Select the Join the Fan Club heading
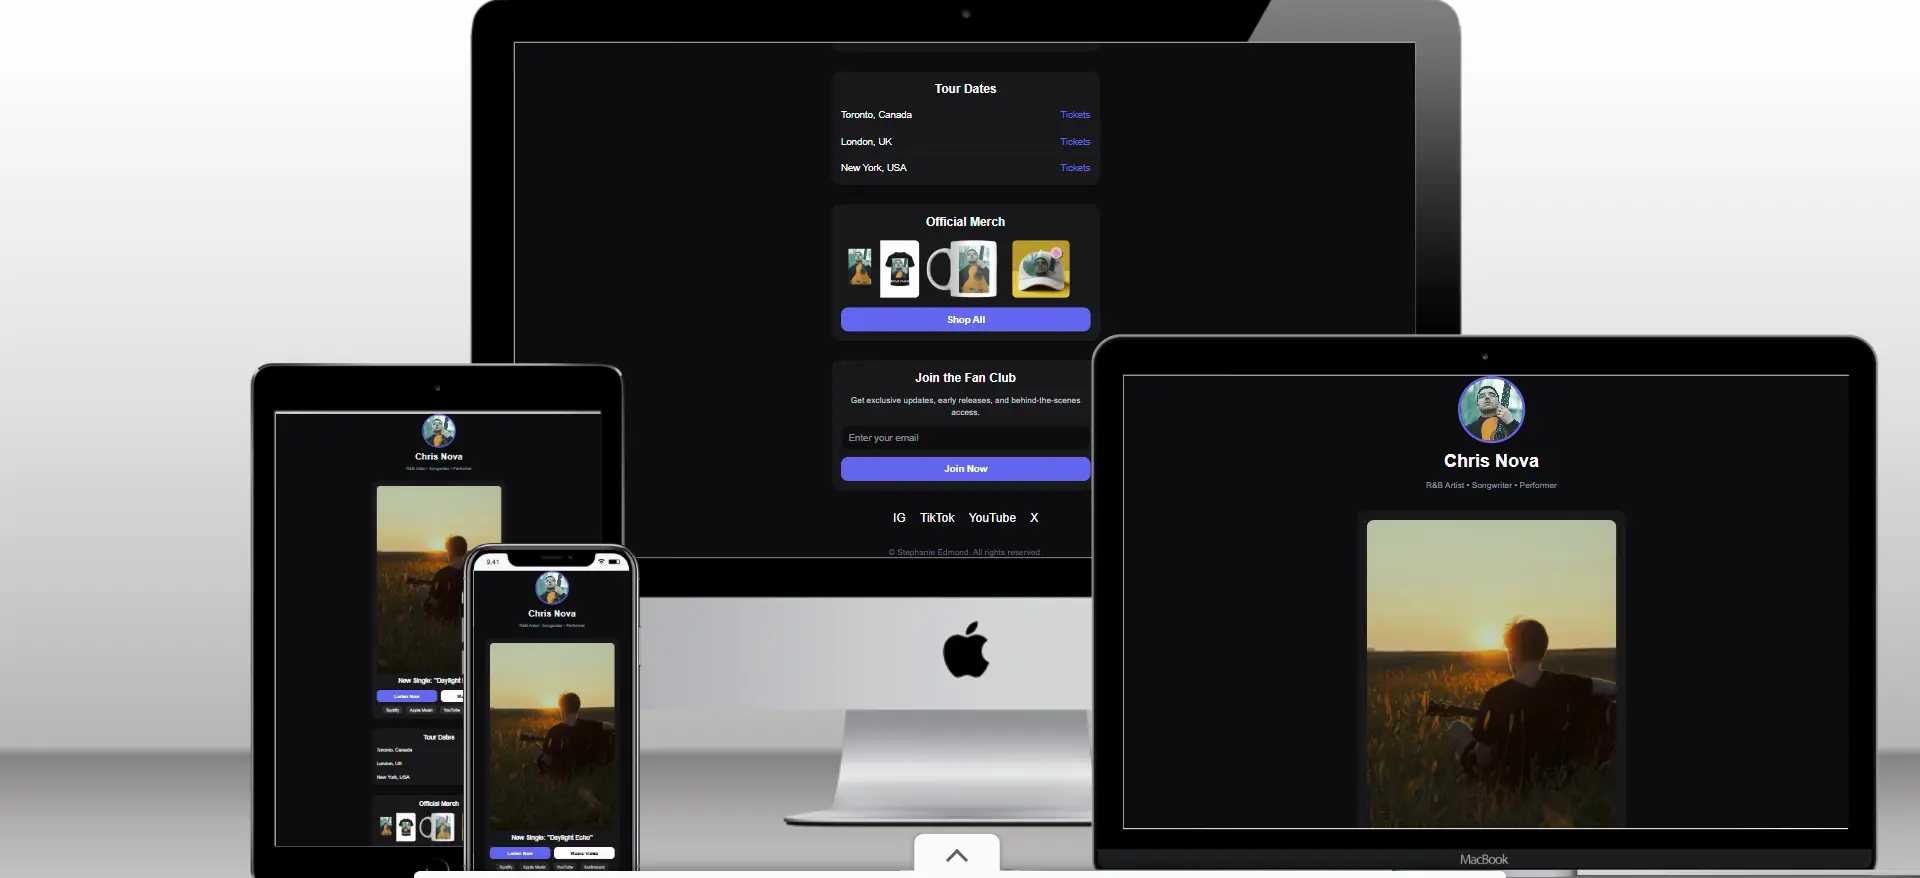Viewport: 1920px width, 878px height. pyautogui.click(x=965, y=378)
